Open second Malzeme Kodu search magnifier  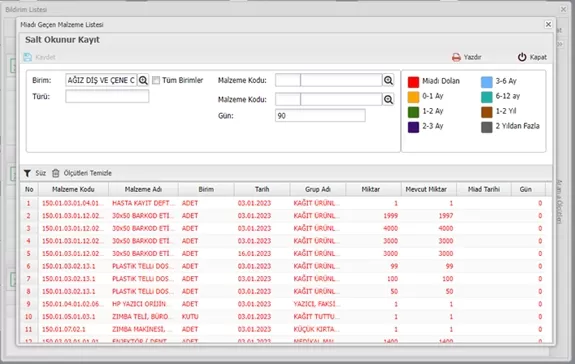click(388, 99)
